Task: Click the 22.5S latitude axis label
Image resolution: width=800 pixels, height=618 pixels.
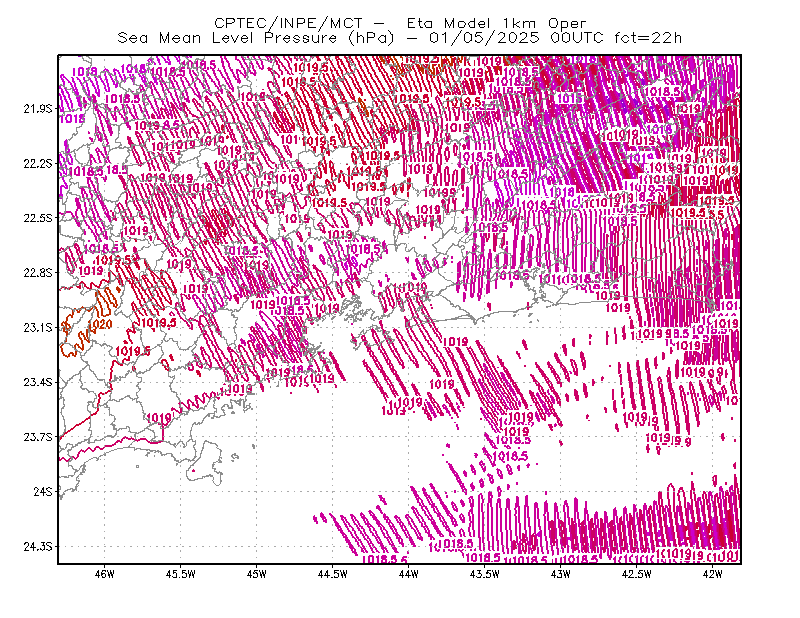Action: point(38,218)
